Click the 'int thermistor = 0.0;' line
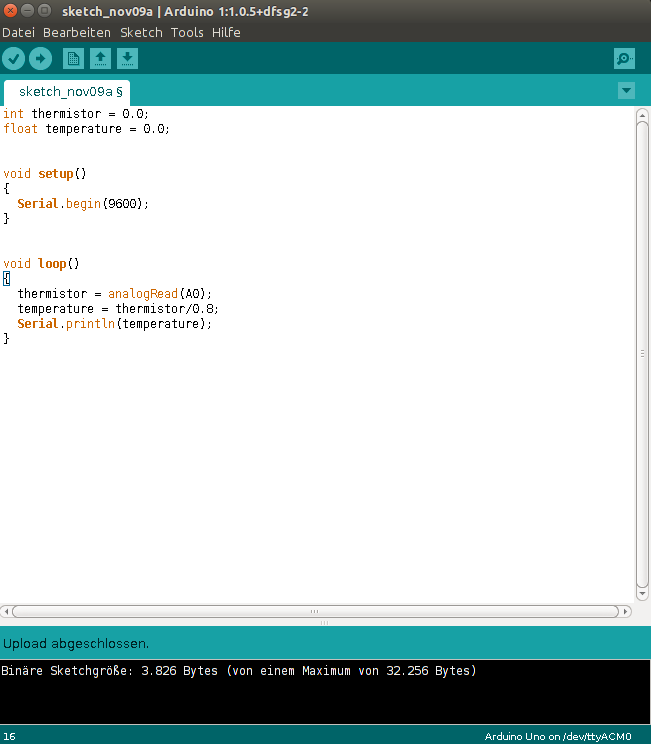Viewport: 651px width, 744px height. click(x=76, y=114)
